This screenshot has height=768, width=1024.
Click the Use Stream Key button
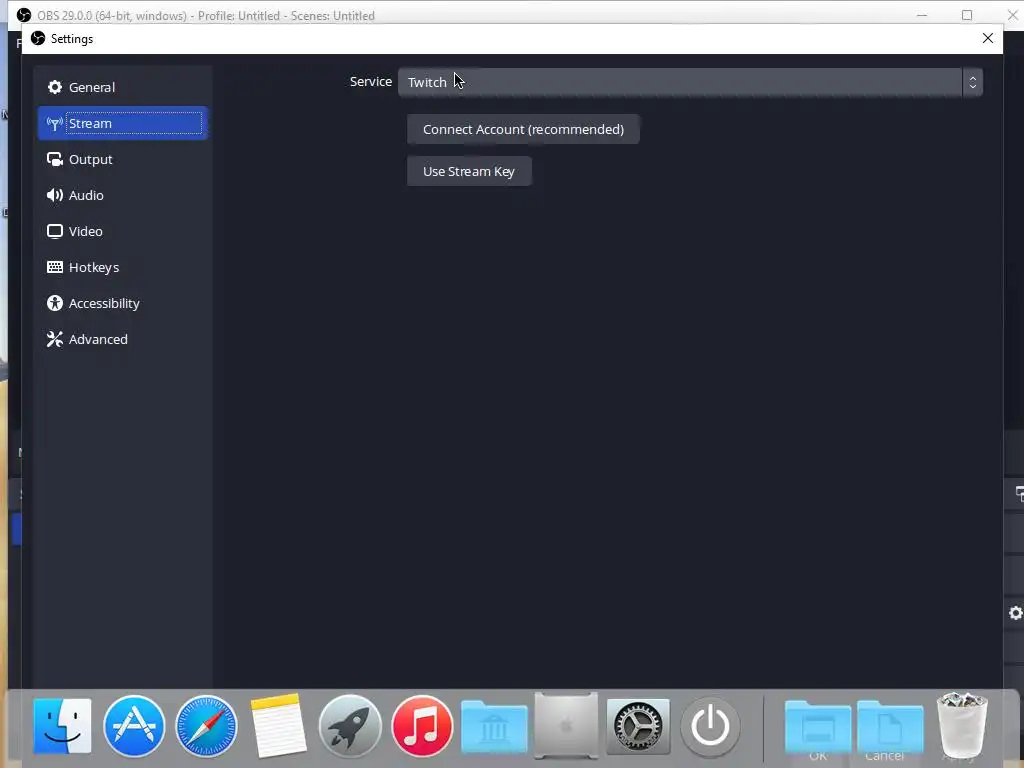click(469, 171)
